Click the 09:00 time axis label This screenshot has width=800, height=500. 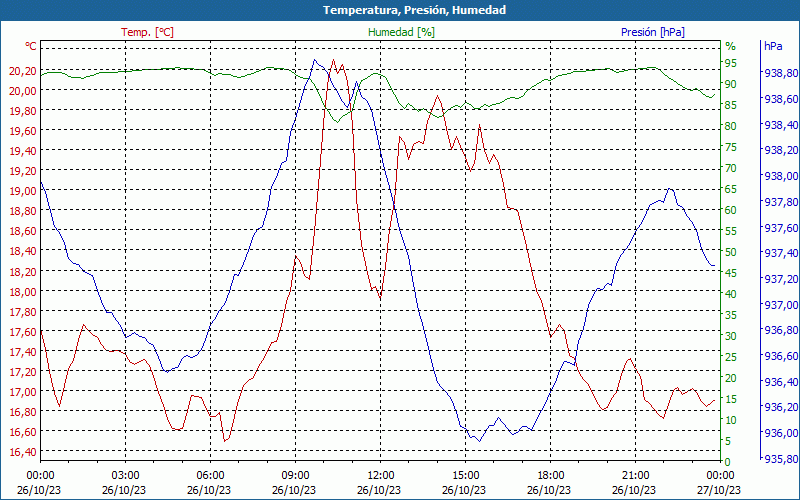coord(295,476)
